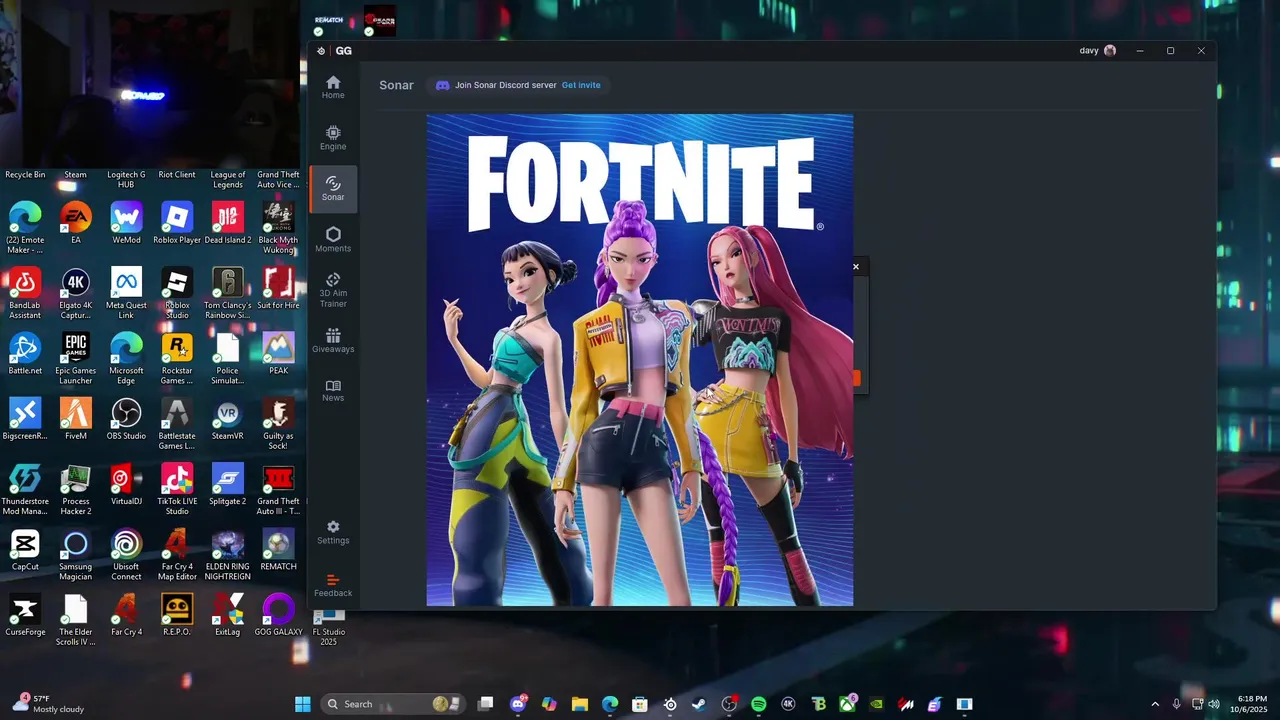
Task: Open Spotify from the taskbar
Action: [759, 704]
